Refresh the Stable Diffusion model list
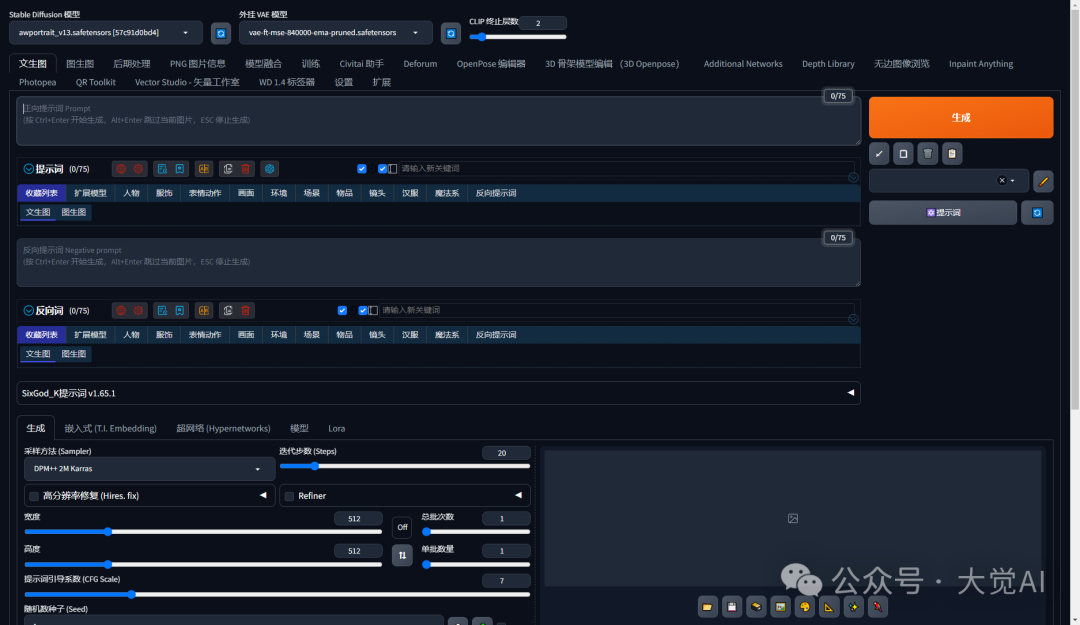Image resolution: width=1080 pixels, height=625 pixels. pos(220,33)
